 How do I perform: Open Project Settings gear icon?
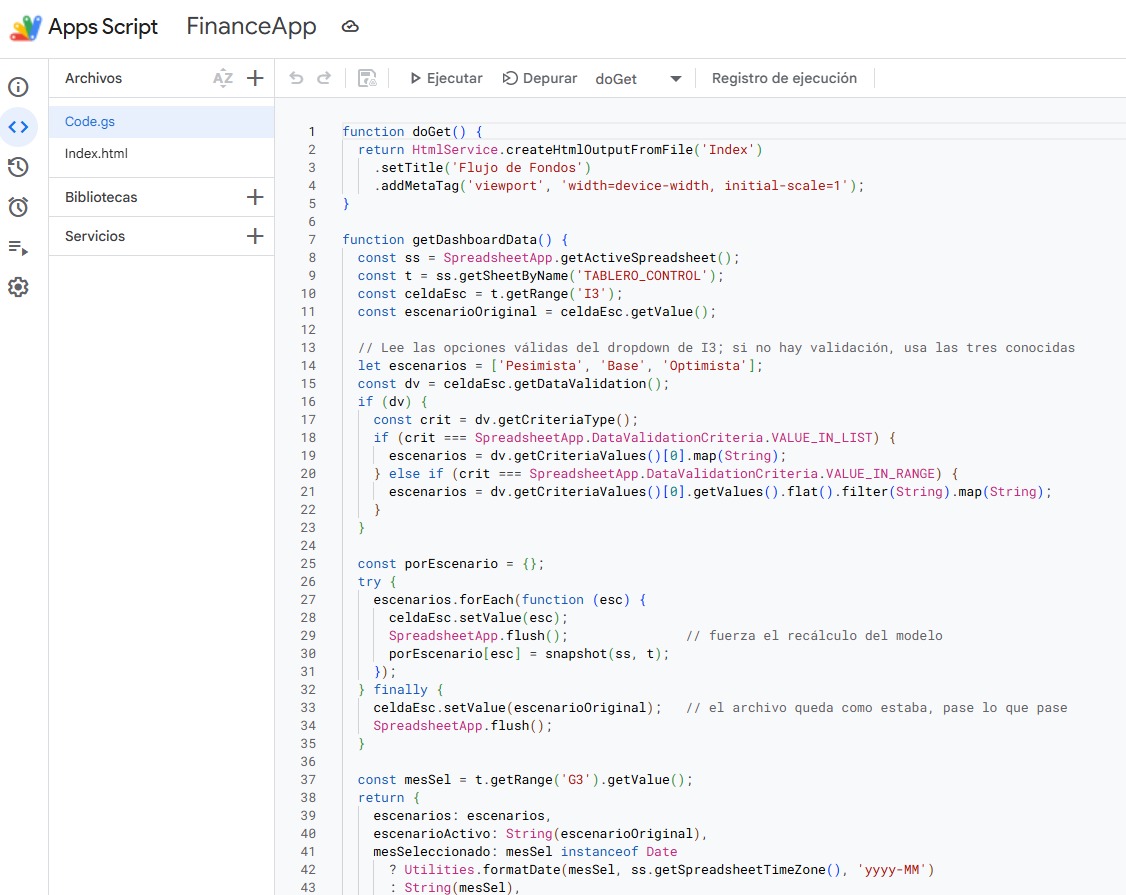tap(18, 287)
